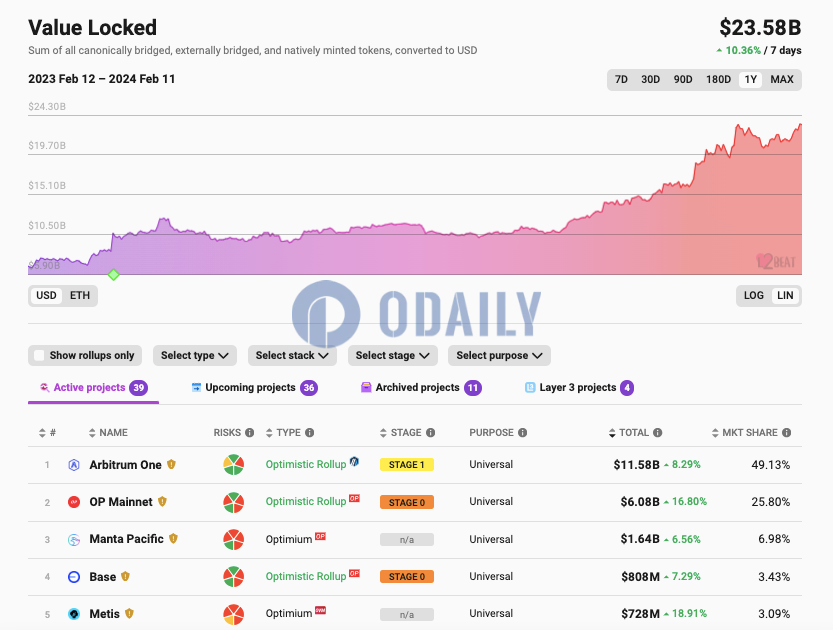Click the OP stack badge in Base row
The width and height of the screenshot is (833, 630).
[354, 573]
